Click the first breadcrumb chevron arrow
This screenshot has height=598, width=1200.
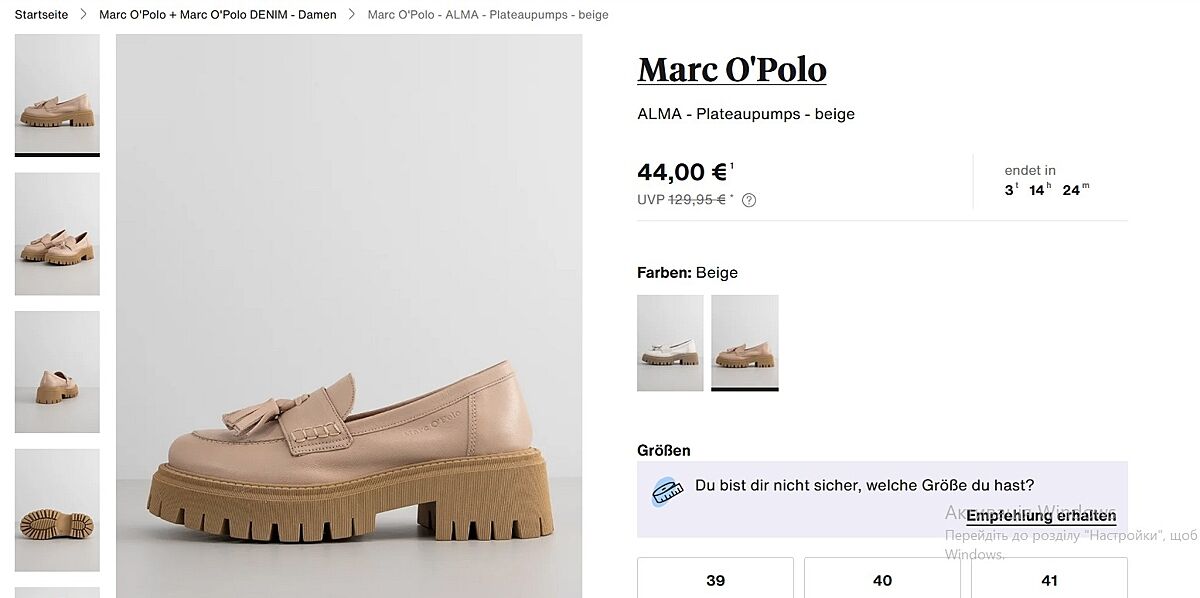(84, 15)
